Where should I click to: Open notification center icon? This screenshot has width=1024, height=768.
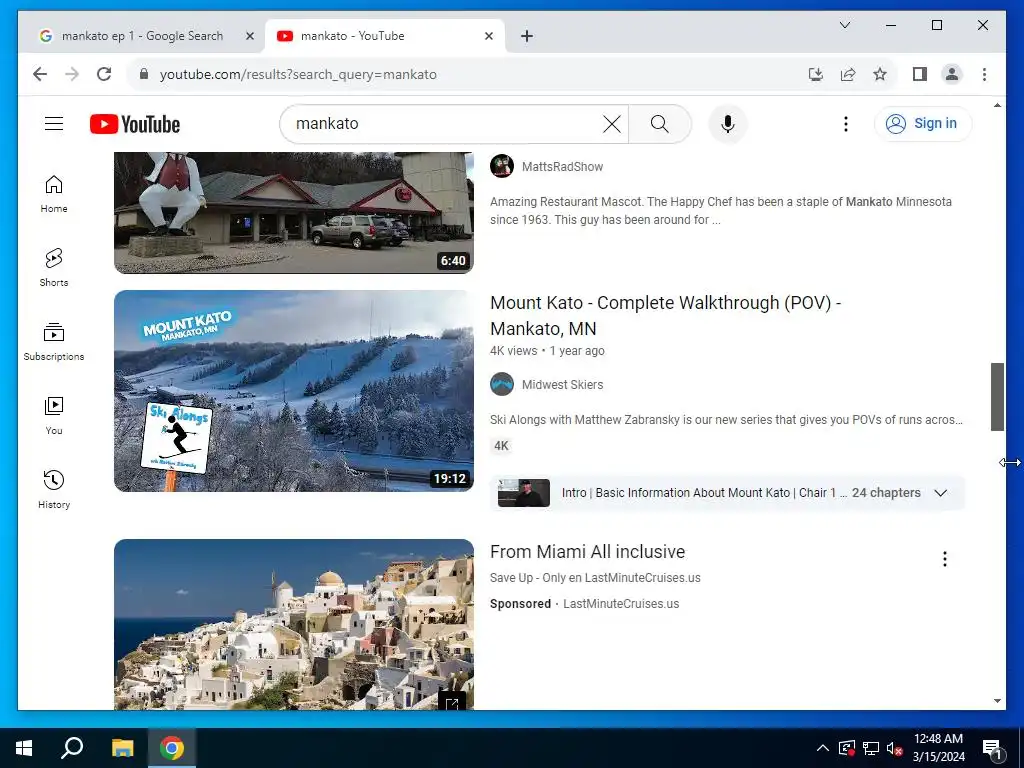tap(992, 749)
